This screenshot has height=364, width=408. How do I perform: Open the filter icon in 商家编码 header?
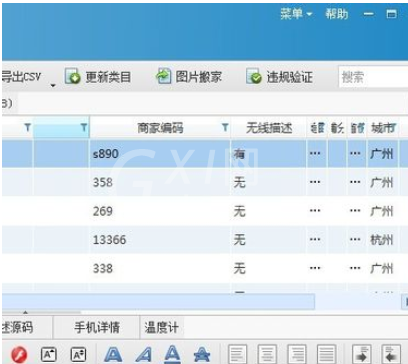[x=225, y=127]
